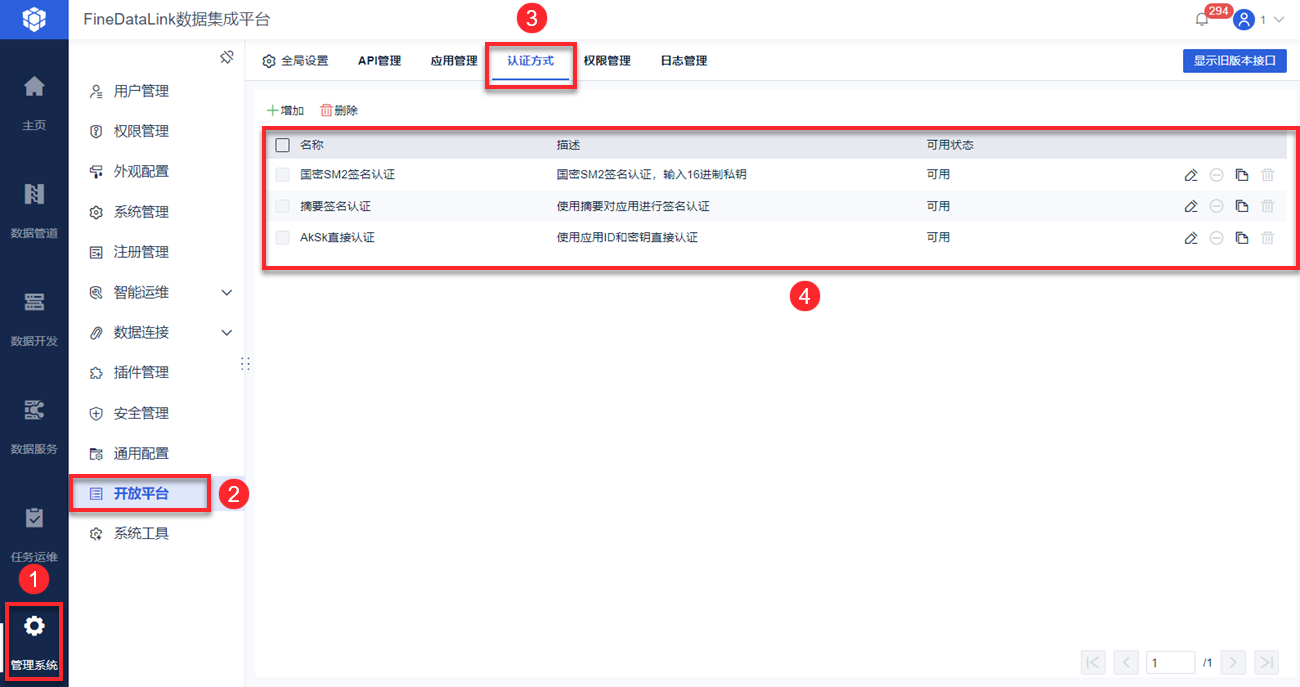Tick the select-all checkbox in the header
The image size is (1300, 687).
[x=282, y=145]
